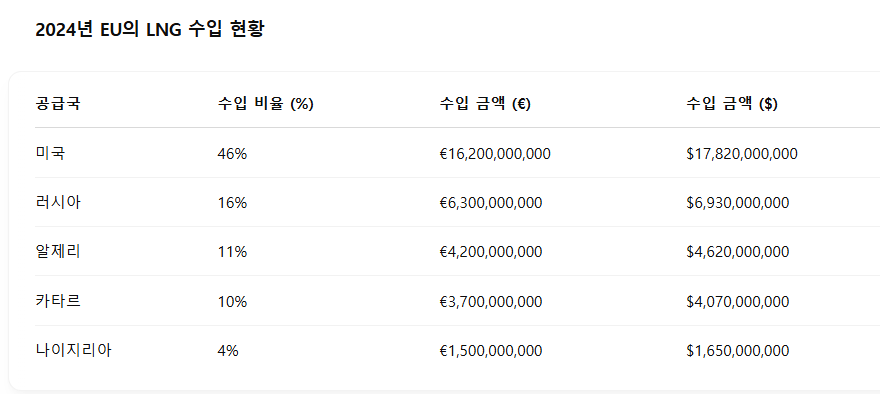Viewport: 880px width, 394px height.
Task: Click the 수입 금액 ($) column header
Action: [732, 104]
